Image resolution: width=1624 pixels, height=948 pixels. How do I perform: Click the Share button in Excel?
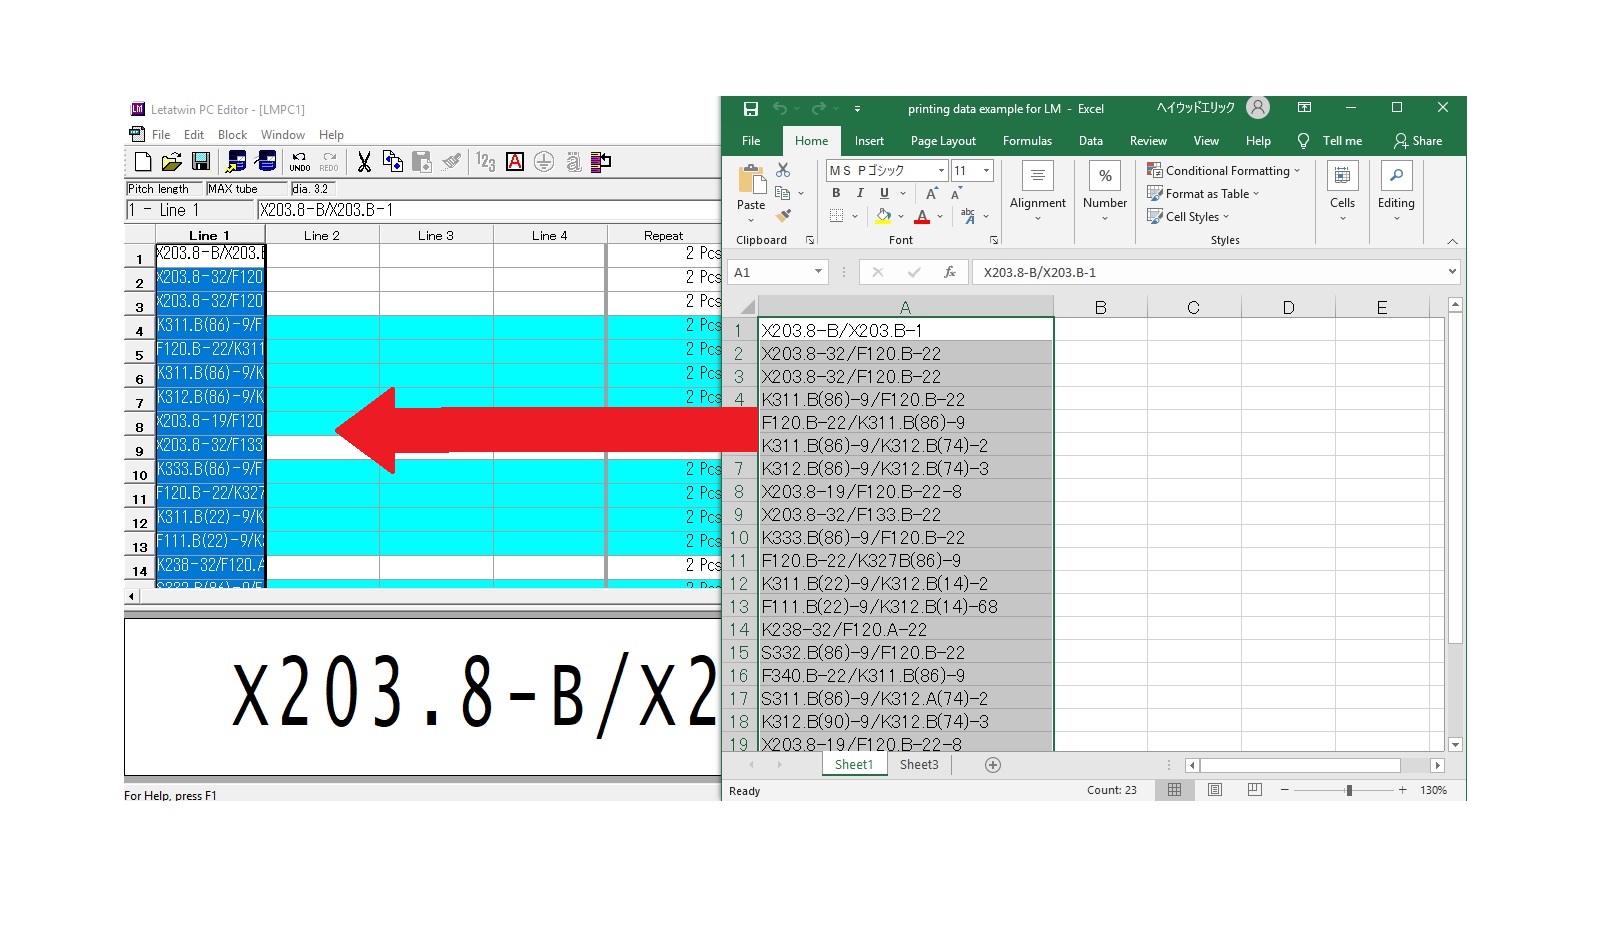click(x=1418, y=141)
